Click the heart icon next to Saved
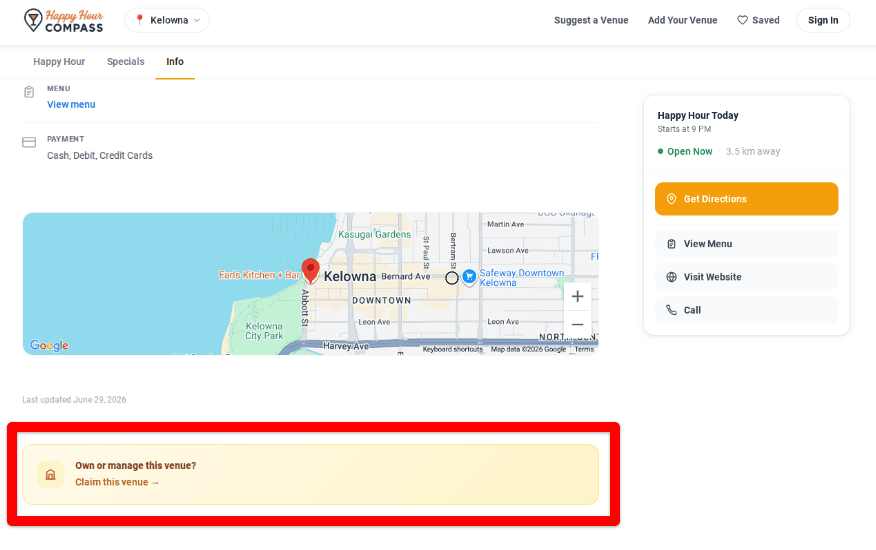 (742, 20)
